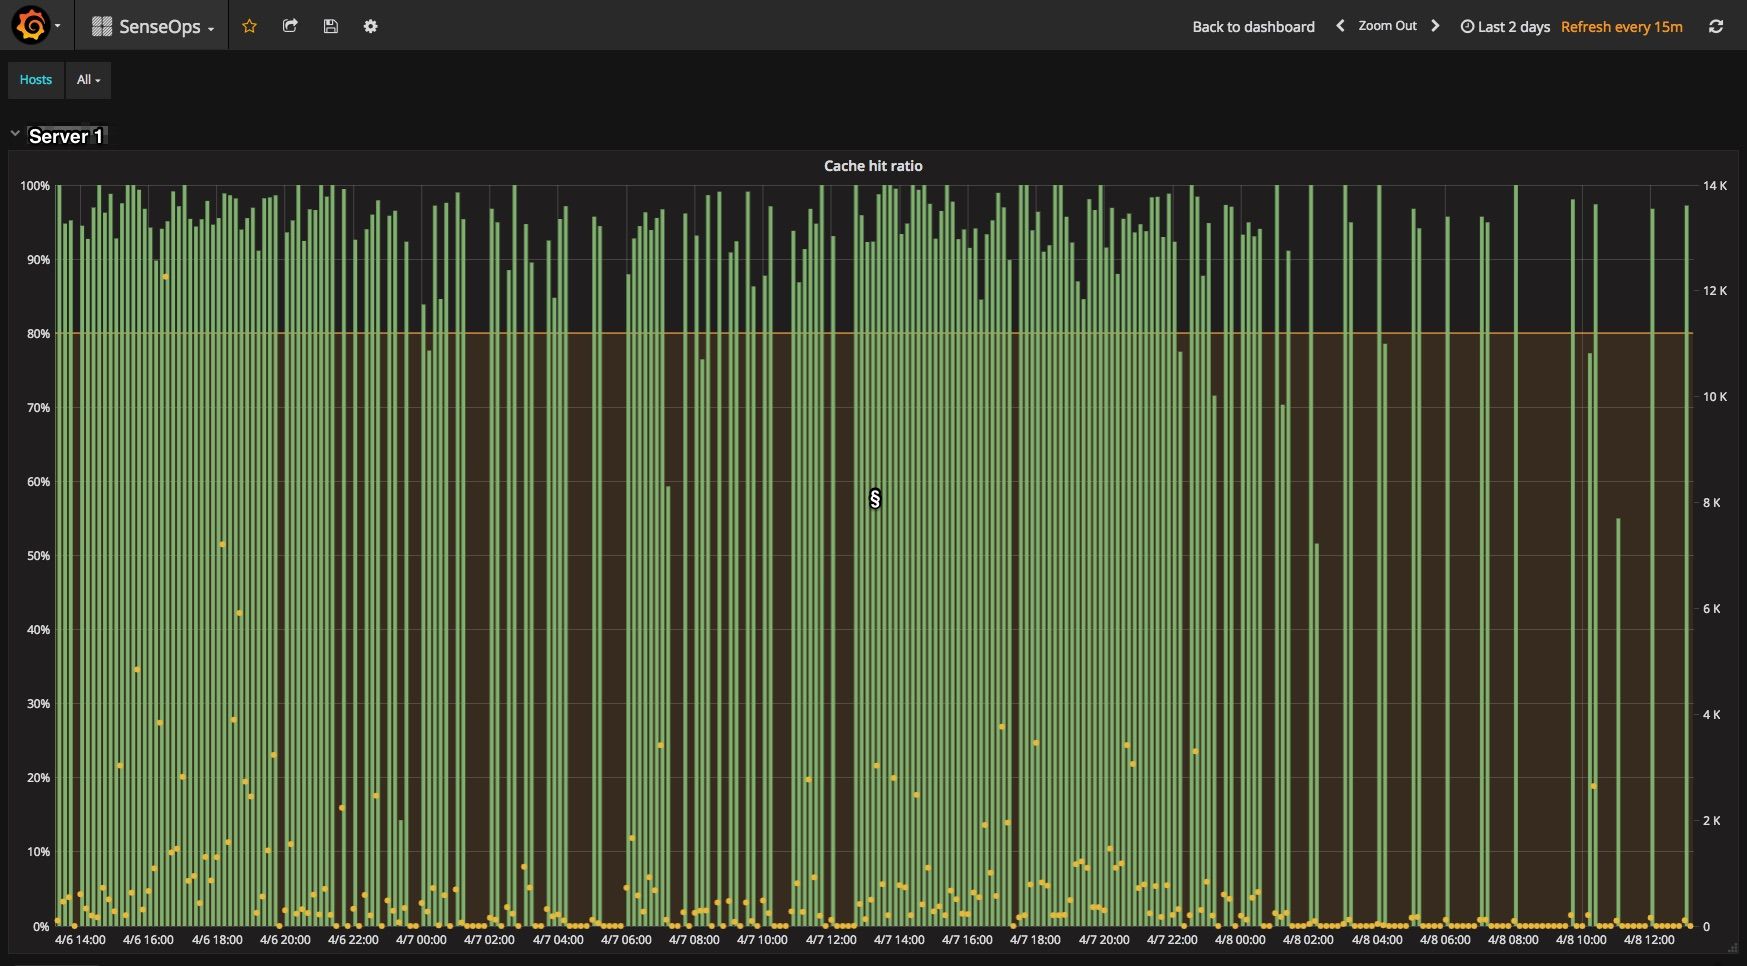The height and width of the screenshot is (966, 1747).
Task: Click the Hosts variable label
Action: click(x=36, y=80)
